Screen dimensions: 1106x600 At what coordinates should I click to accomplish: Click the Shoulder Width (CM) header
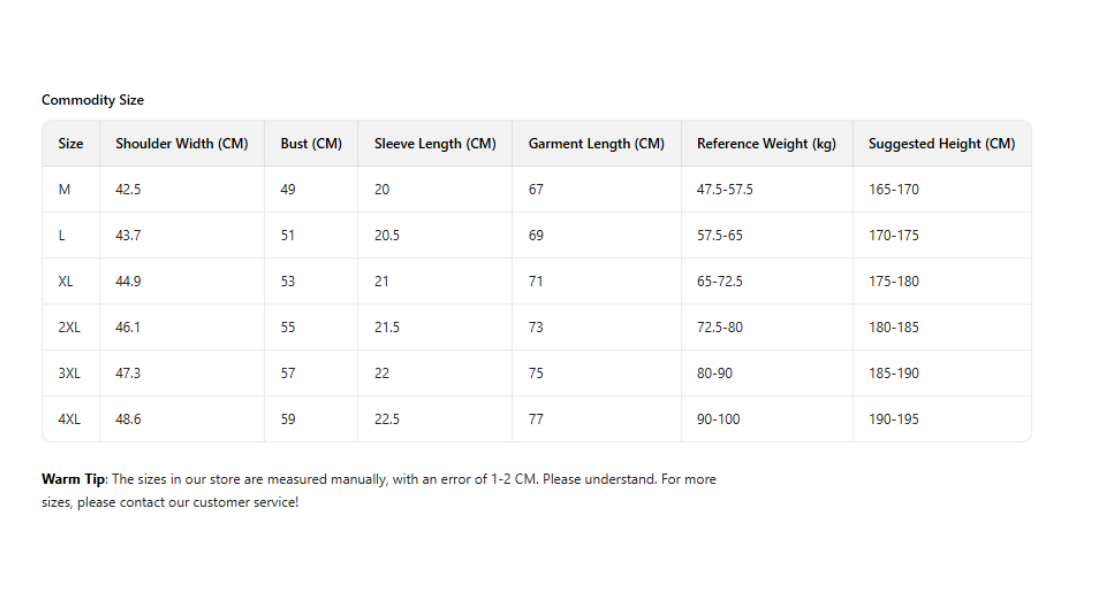(x=181, y=144)
